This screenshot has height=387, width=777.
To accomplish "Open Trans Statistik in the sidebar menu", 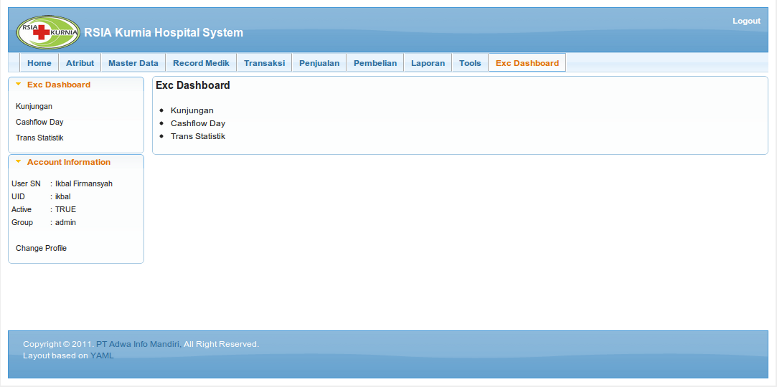I will pyautogui.click(x=39, y=138).
